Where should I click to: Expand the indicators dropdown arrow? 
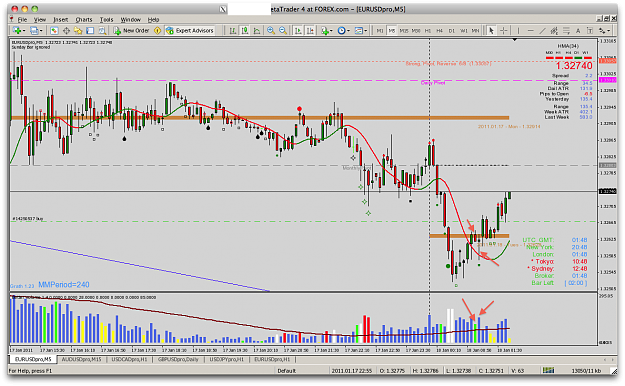[x=331, y=31]
